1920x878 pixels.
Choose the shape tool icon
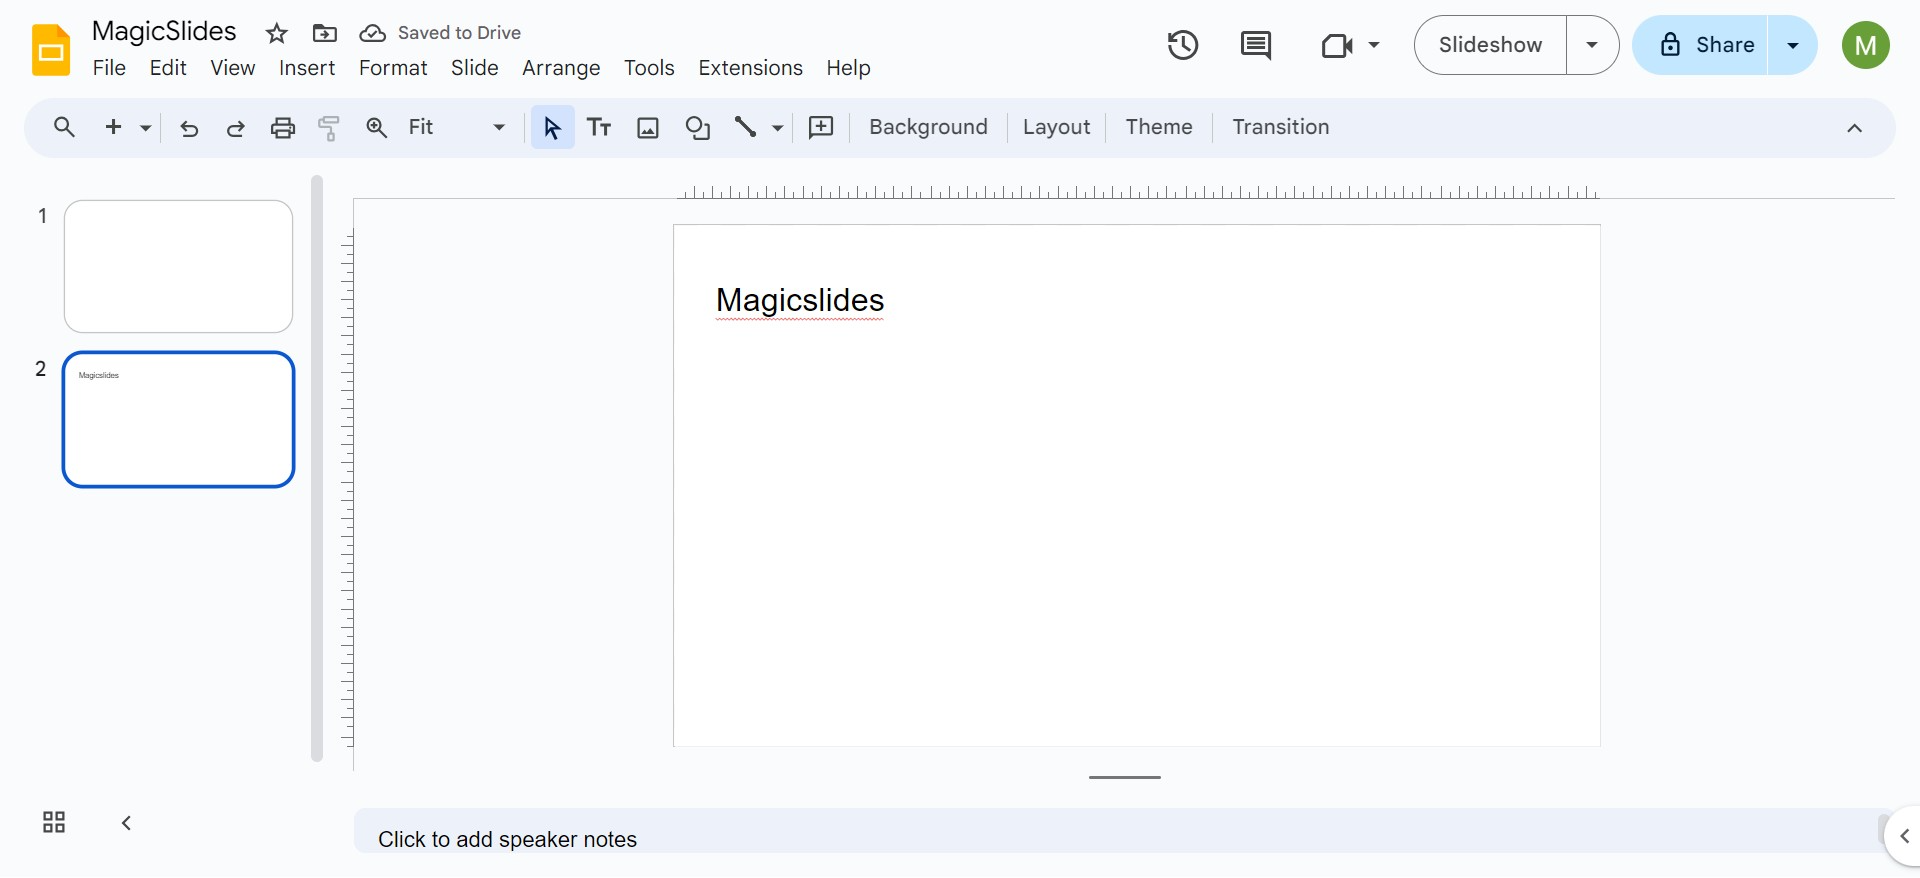697,127
